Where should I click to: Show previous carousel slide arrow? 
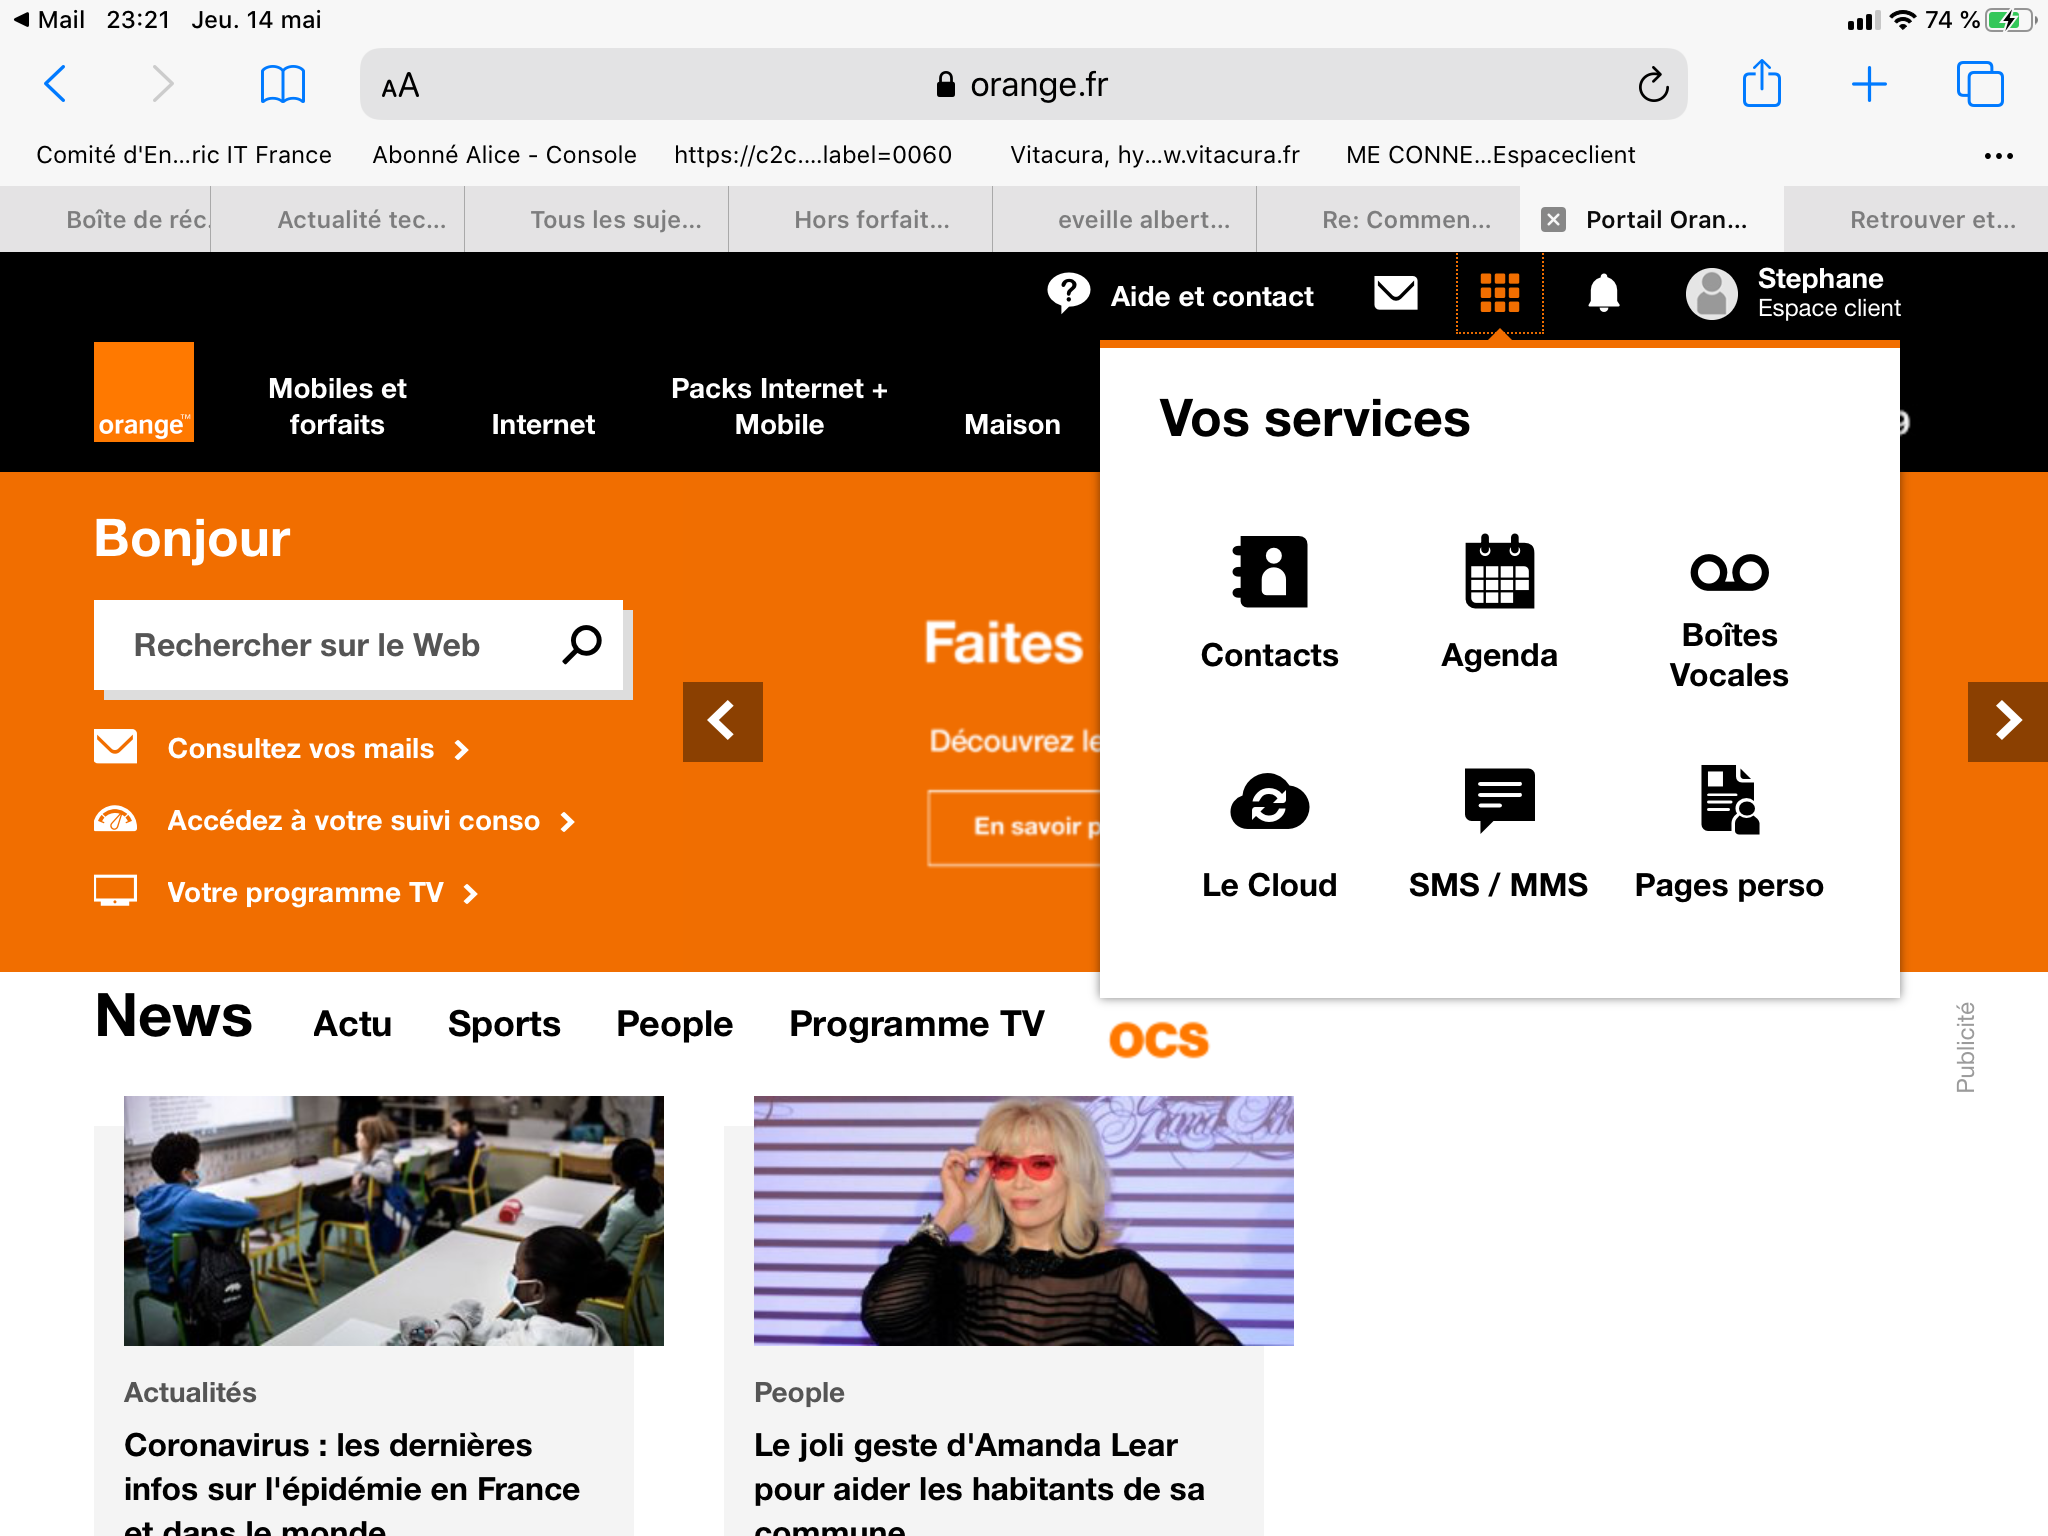[722, 721]
